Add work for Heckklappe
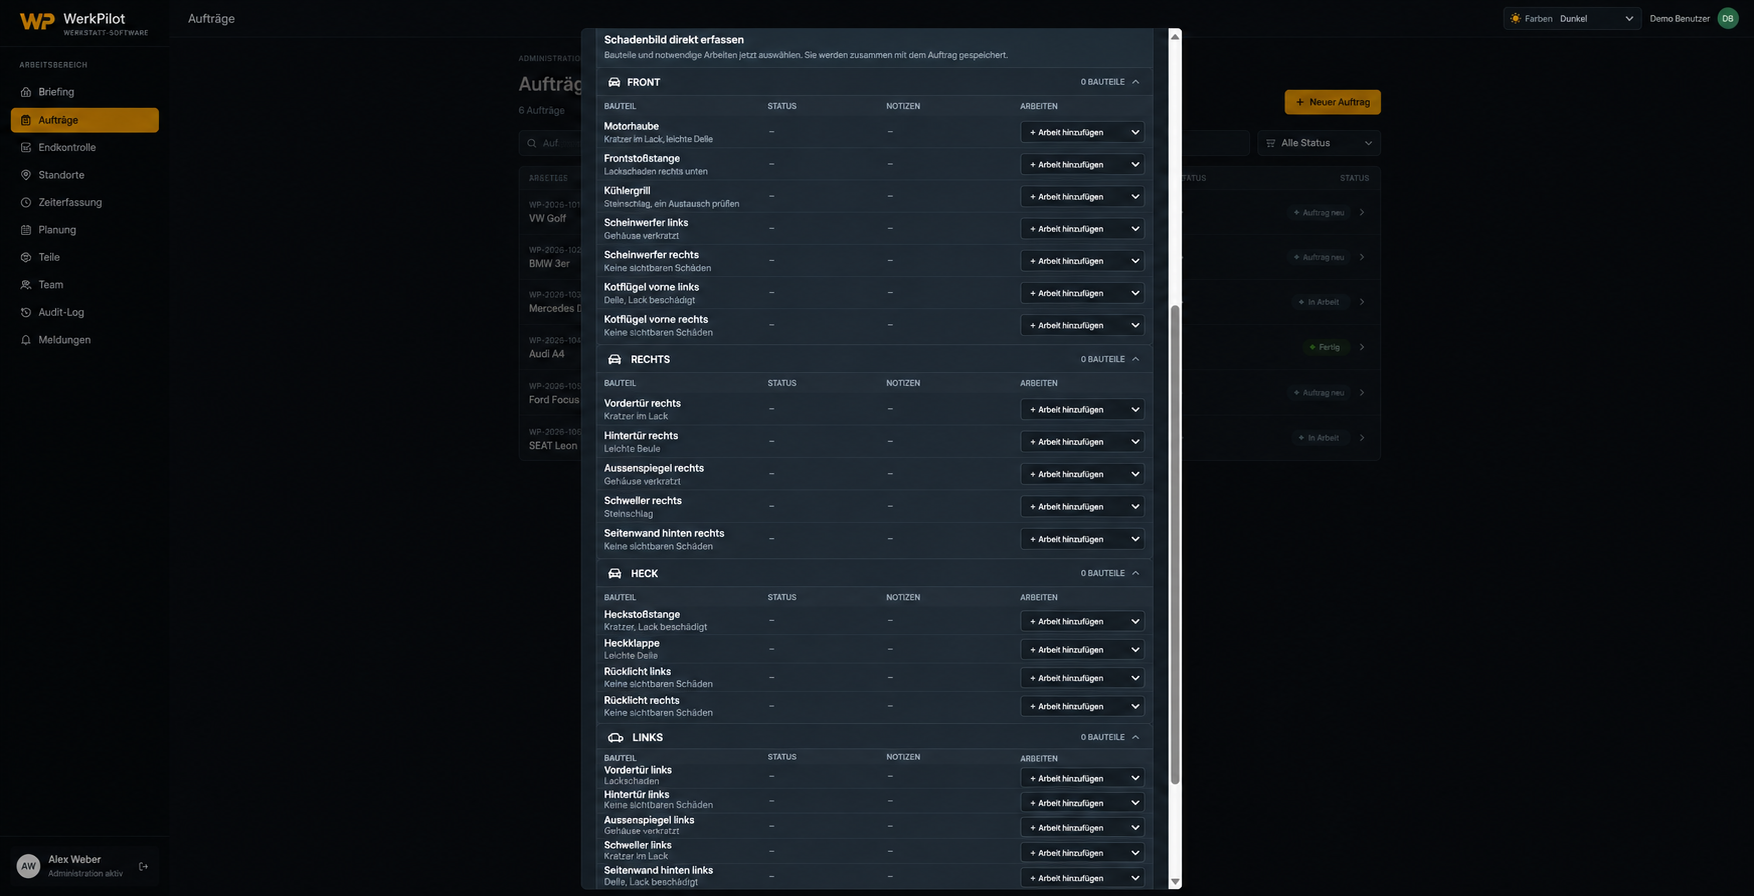Viewport: 1754px width, 896px height. click(x=1082, y=649)
